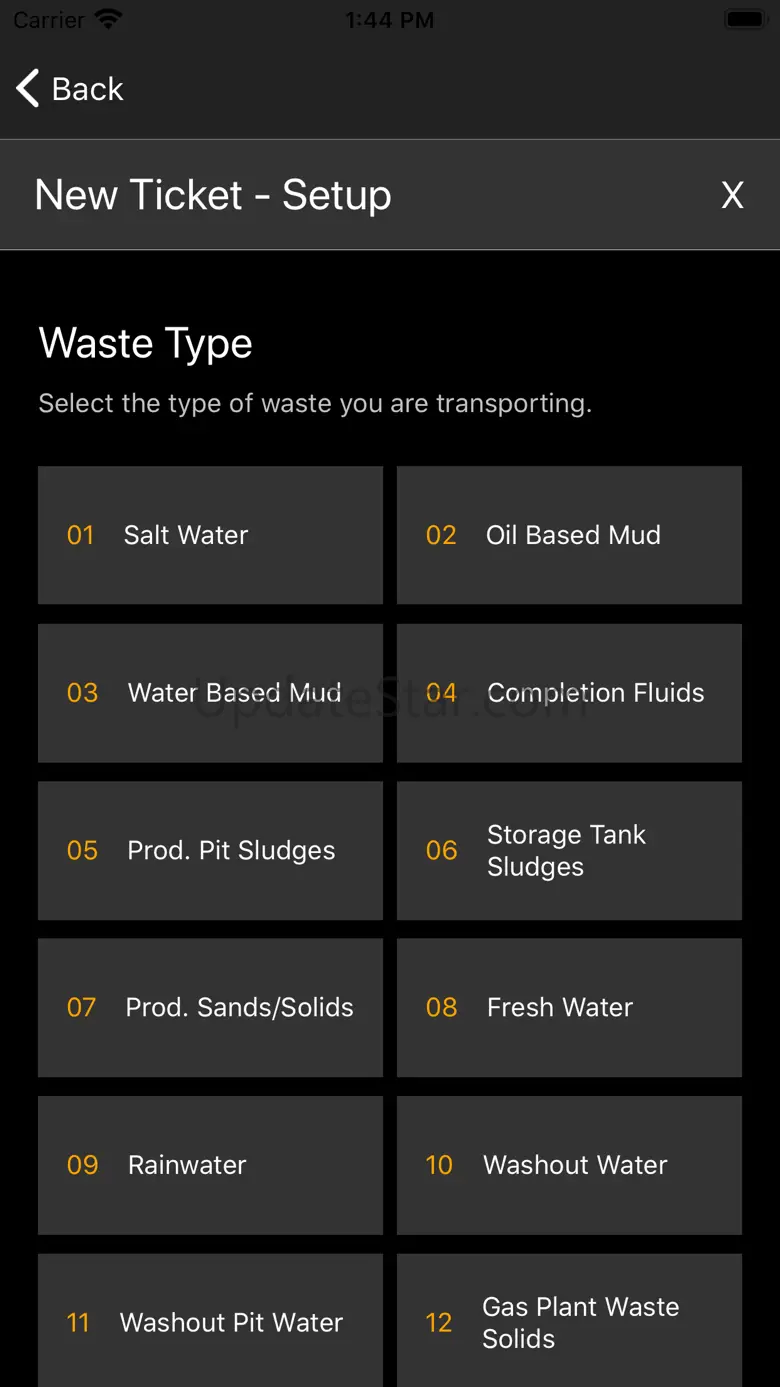Pick Fresh Water waste type
Viewport: 780px width, 1387px height.
[569, 1007]
